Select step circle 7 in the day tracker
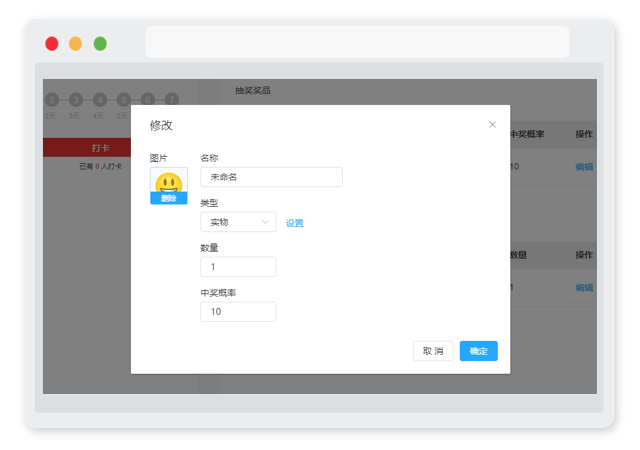Screen dimensions: 640x450 click(x=172, y=100)
